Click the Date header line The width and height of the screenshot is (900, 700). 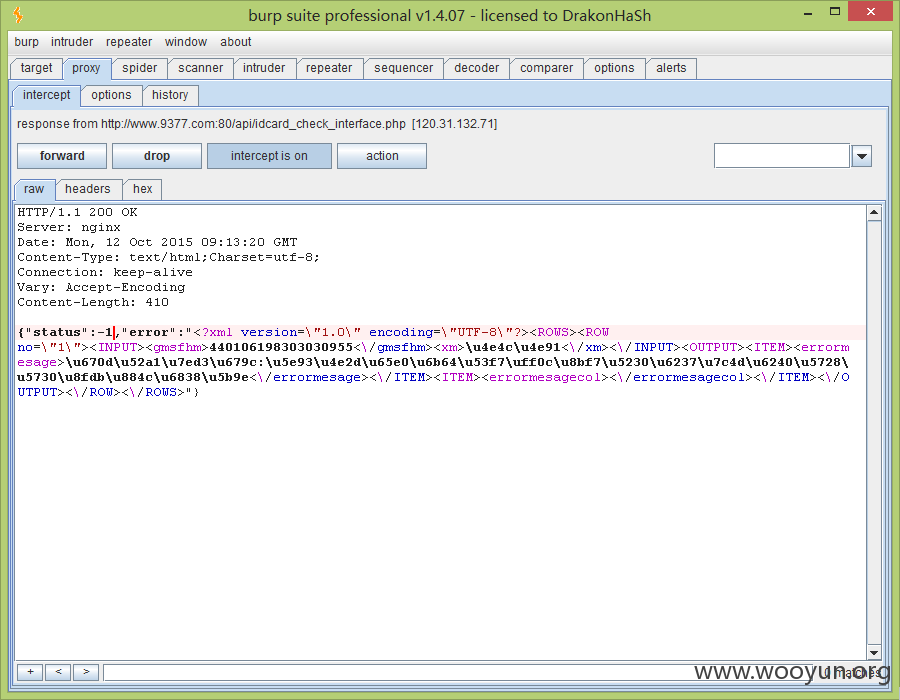157,242
